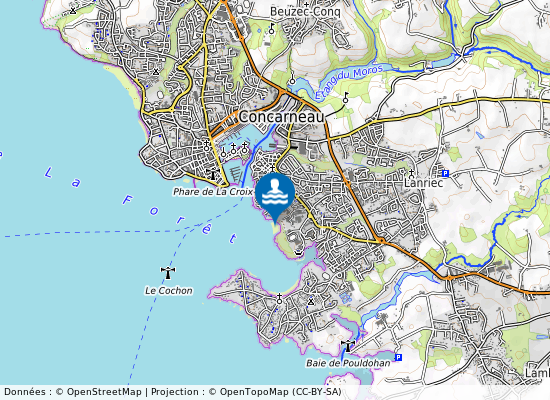
Task: Click the Phare de La Croix label
Action: pos(213,192)
